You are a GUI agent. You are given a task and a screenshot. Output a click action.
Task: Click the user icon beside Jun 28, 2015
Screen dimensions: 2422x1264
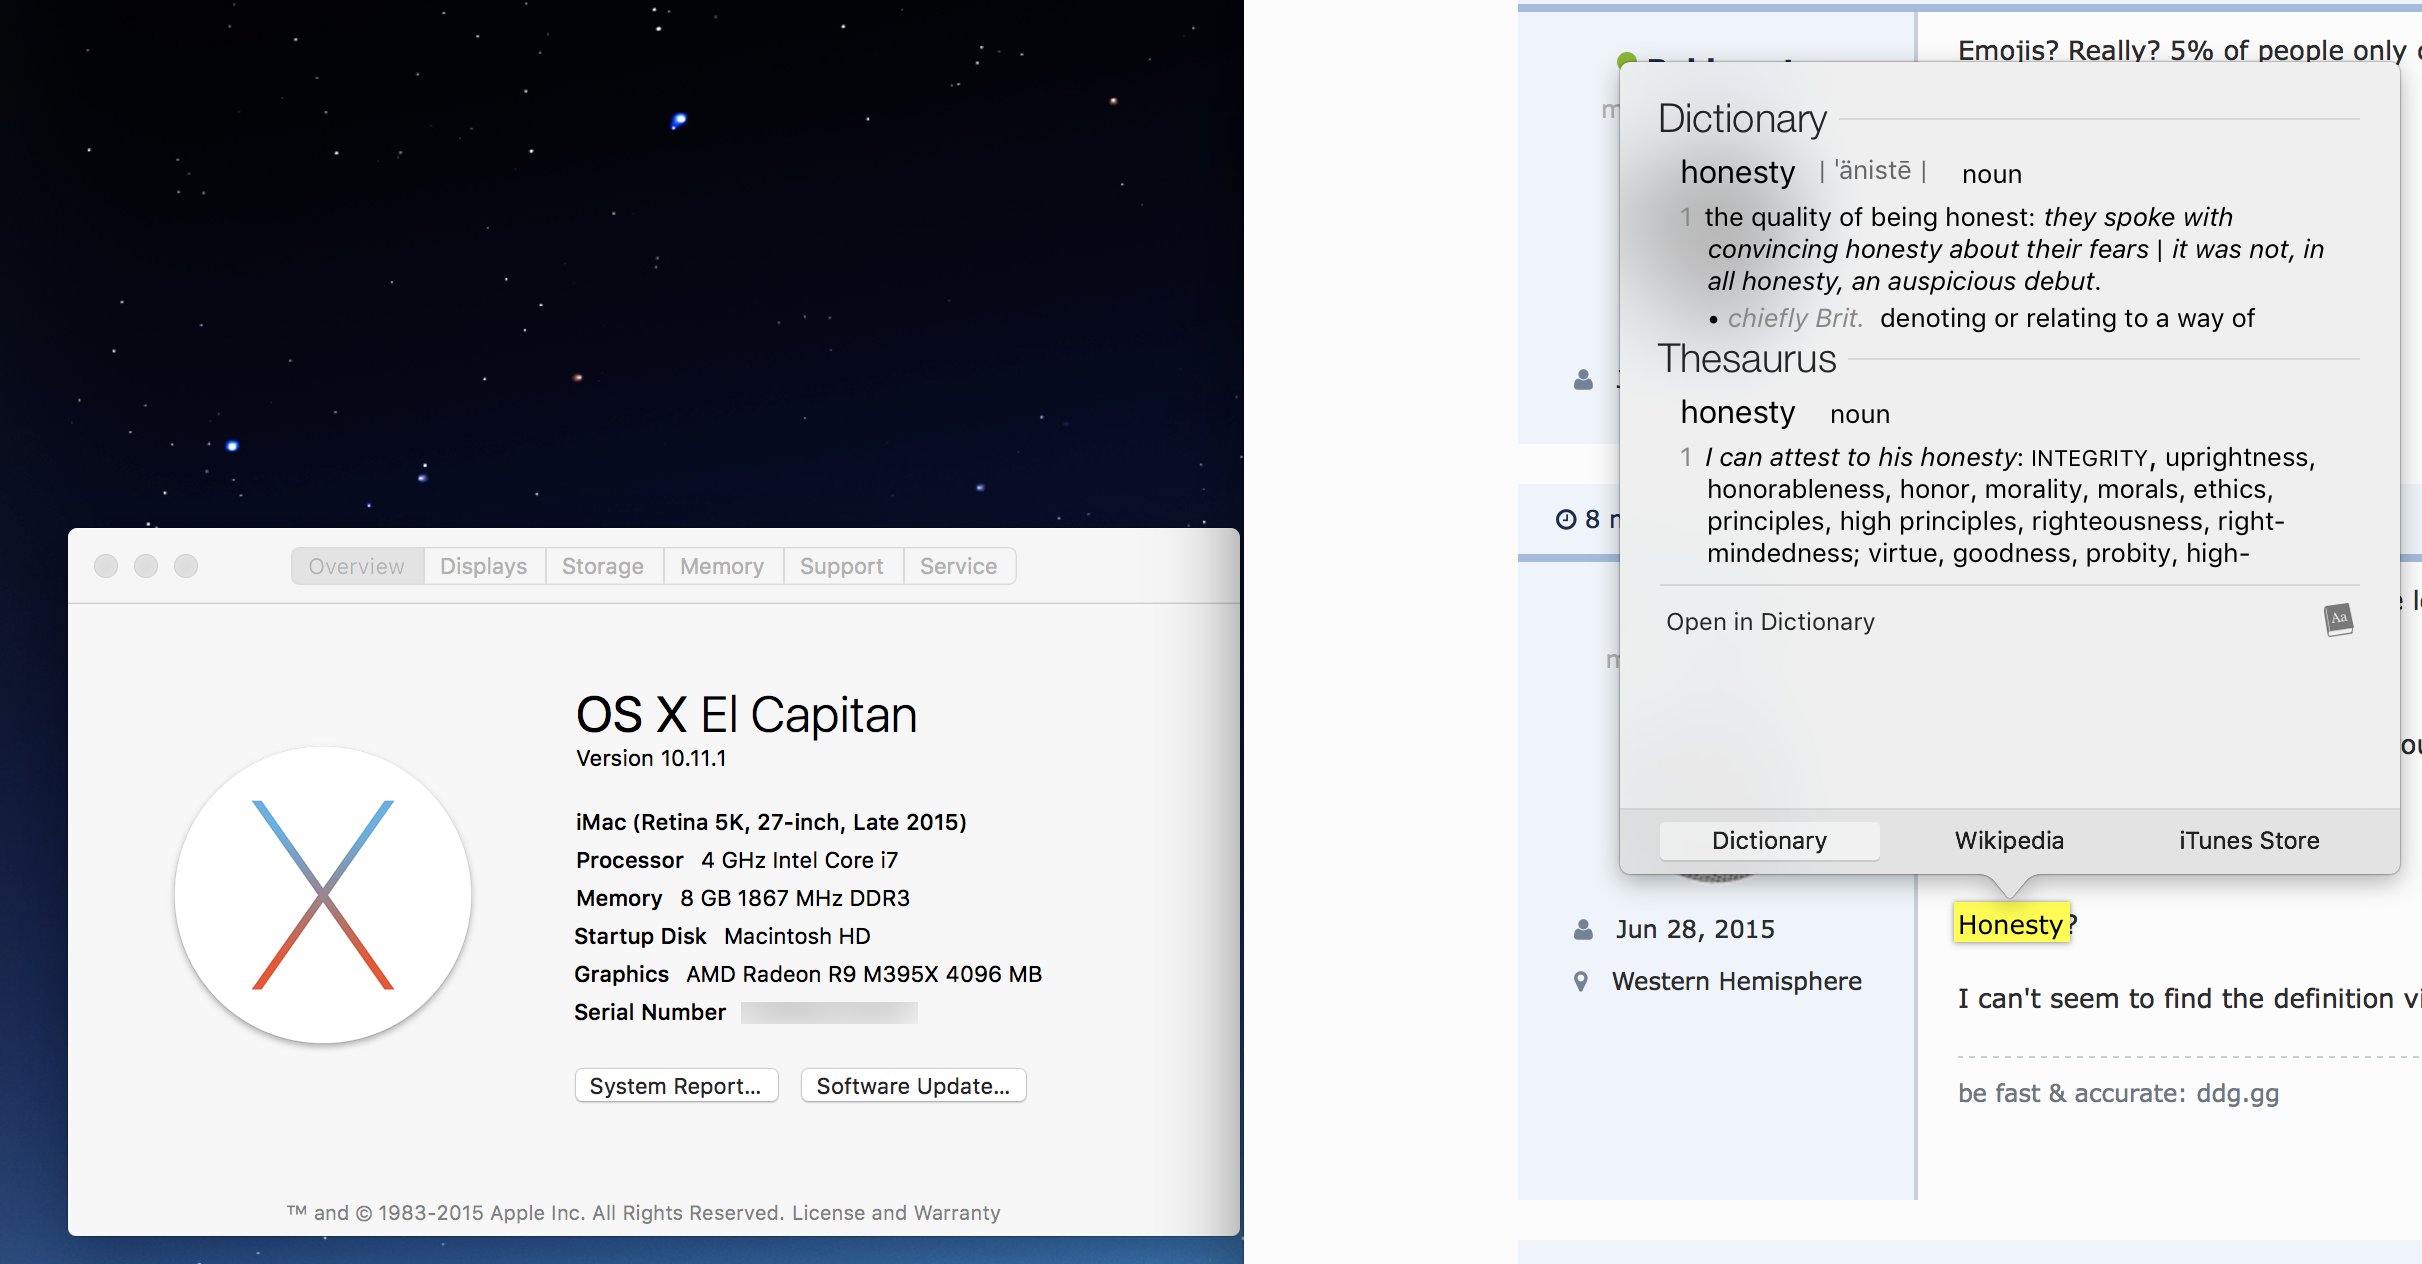click(1583, 930)
